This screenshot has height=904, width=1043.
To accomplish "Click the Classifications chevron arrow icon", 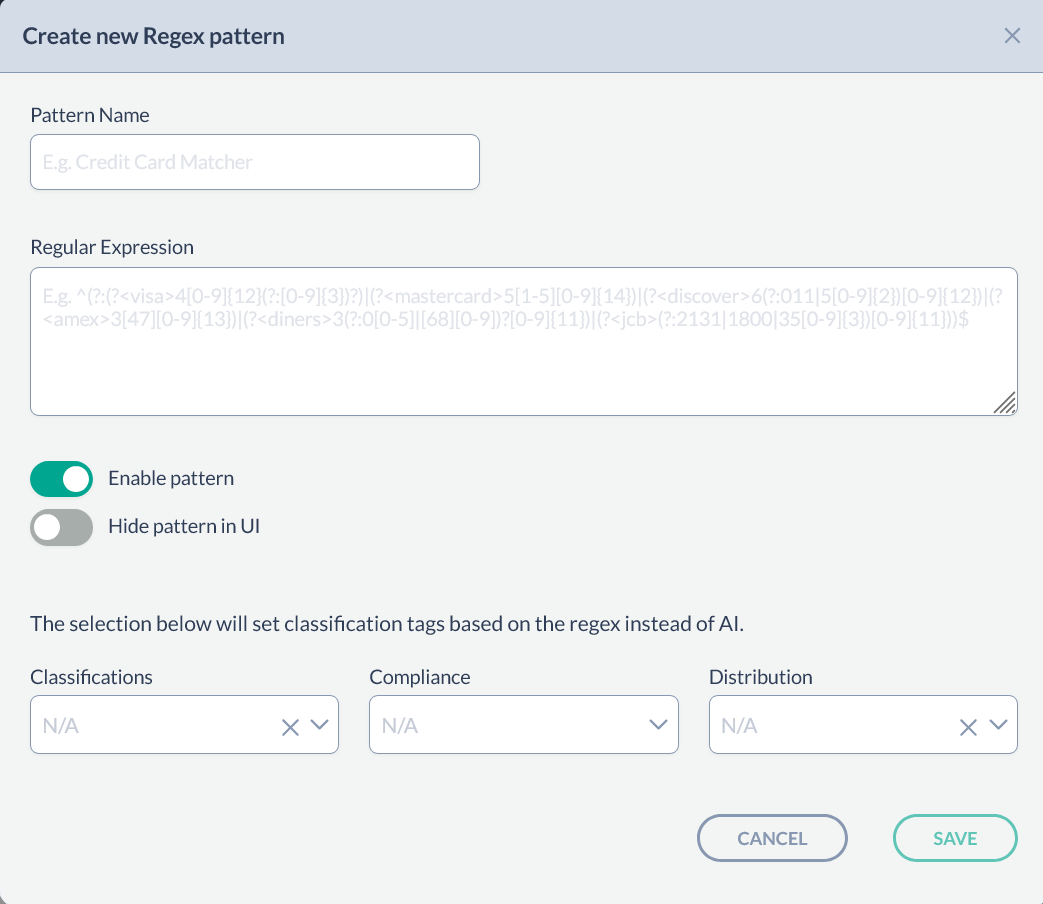I will coord(320,725).
